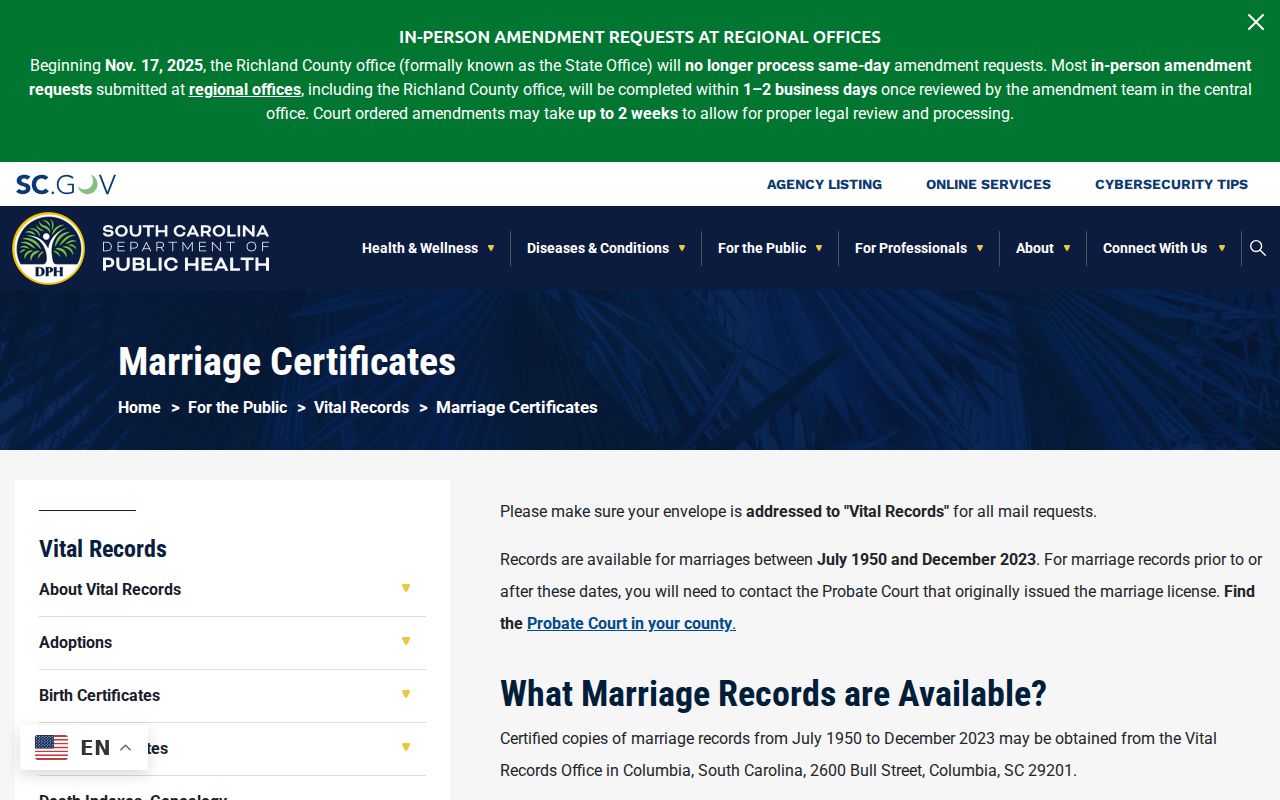
Task: Open the Probate Court in your county link
Action: 631,623
